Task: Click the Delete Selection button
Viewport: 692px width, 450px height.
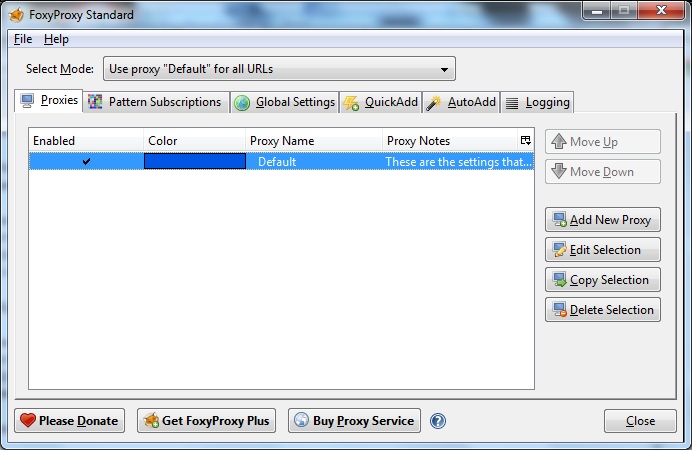Action: point(603,309)
